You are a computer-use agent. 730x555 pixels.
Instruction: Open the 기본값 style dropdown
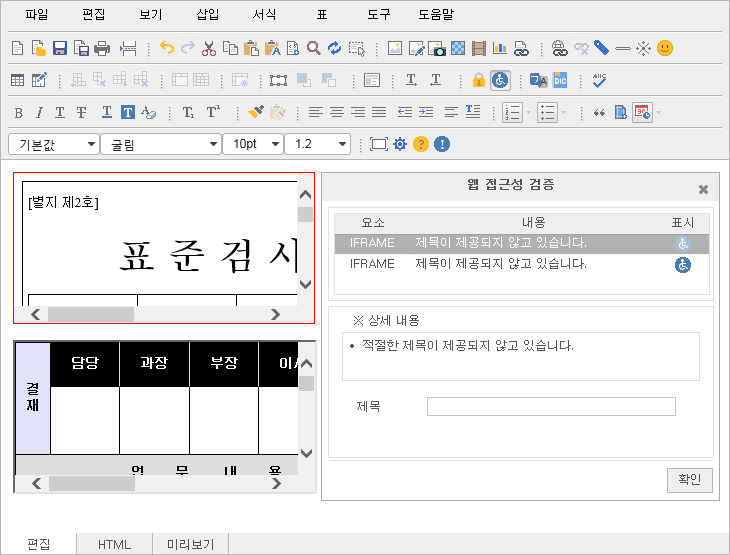[x=54, y=144]
